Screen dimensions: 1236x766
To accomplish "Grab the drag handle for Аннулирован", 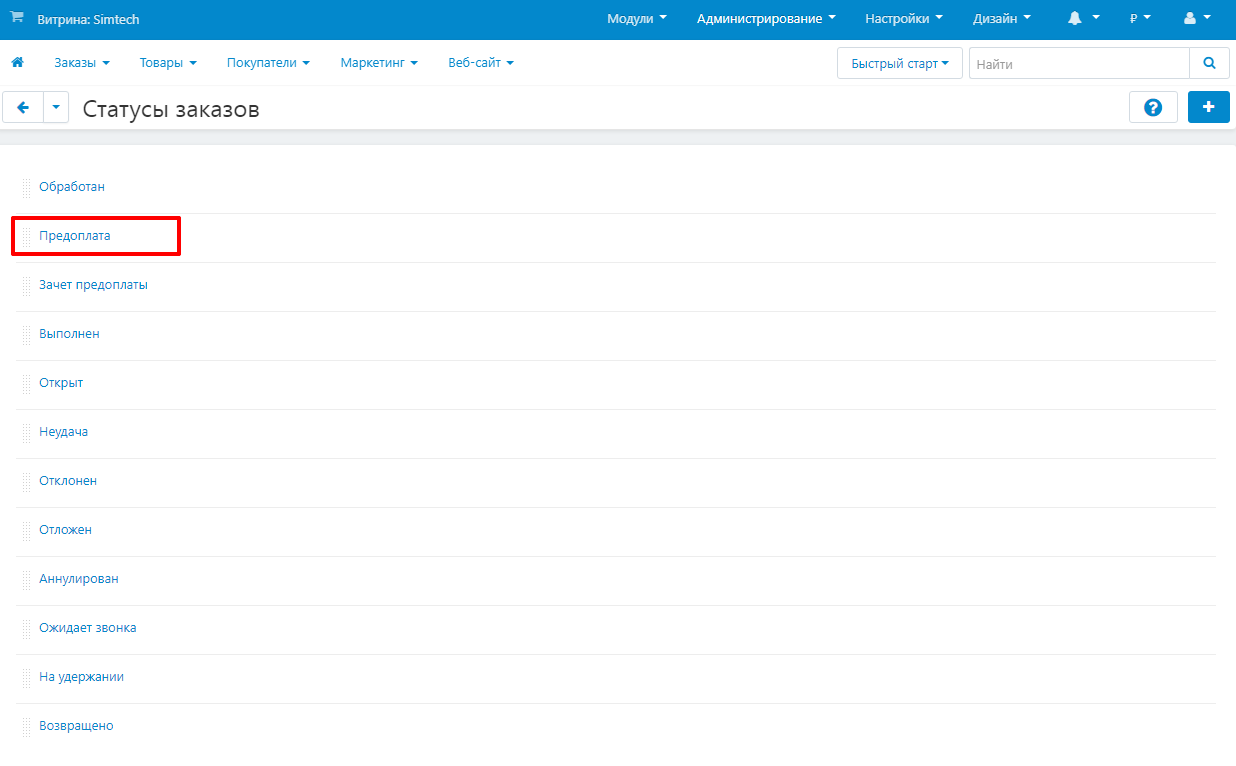I will pos(27,580).
